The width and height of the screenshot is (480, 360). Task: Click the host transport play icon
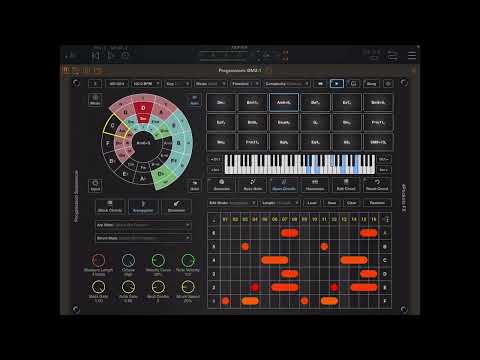(111, 55)
